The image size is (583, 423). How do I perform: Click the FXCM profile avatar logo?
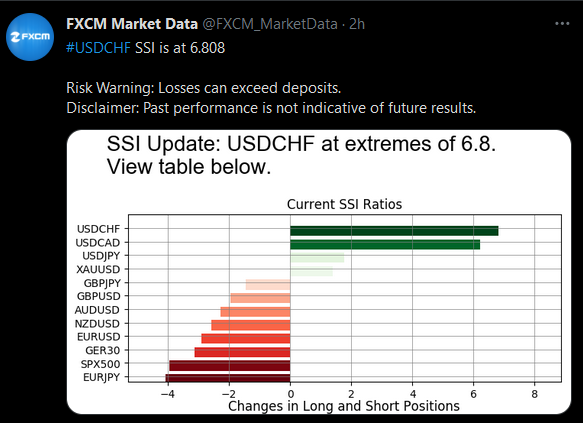point(30,37)
